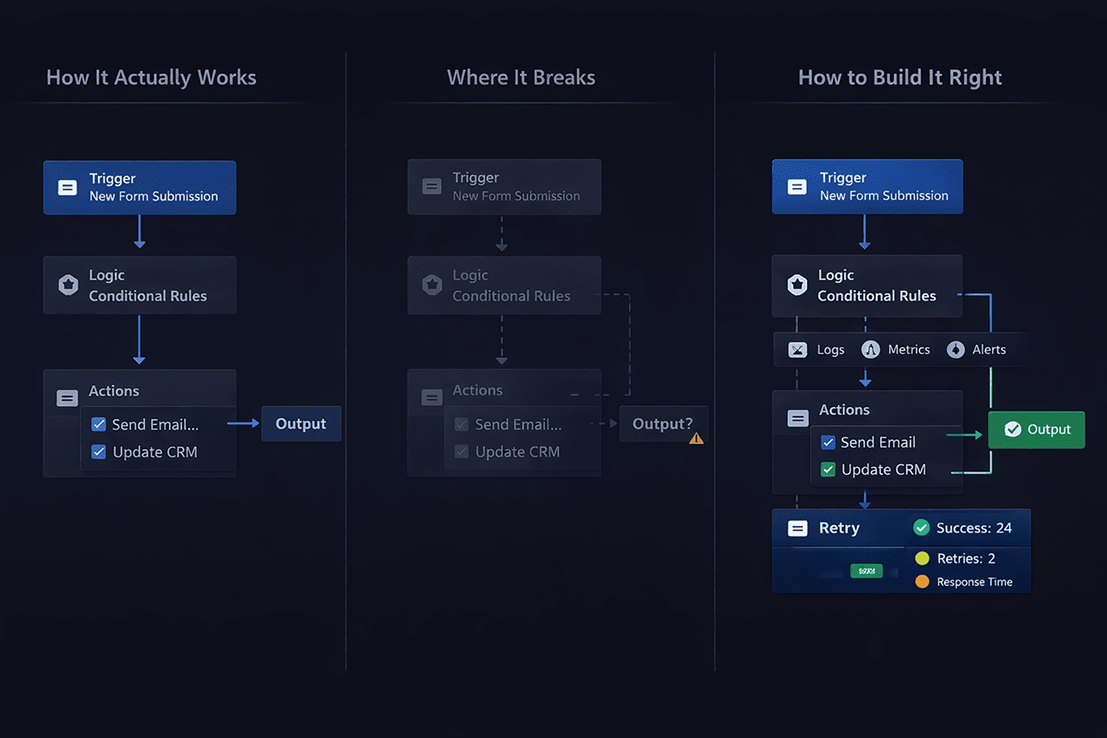Click the Metrics icon
Viewport: 1107px width, 738px height.
(x=871, y=350)
